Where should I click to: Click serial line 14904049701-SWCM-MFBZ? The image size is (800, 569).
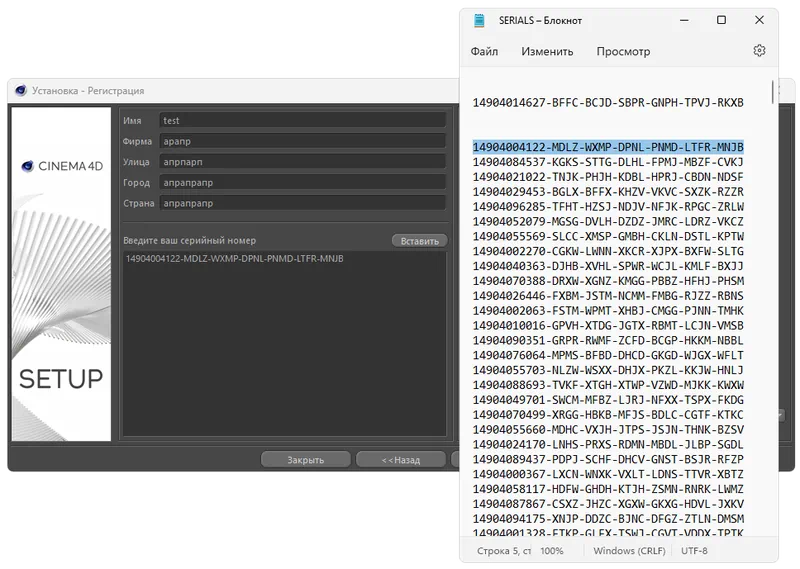click(x=608, y=400)
